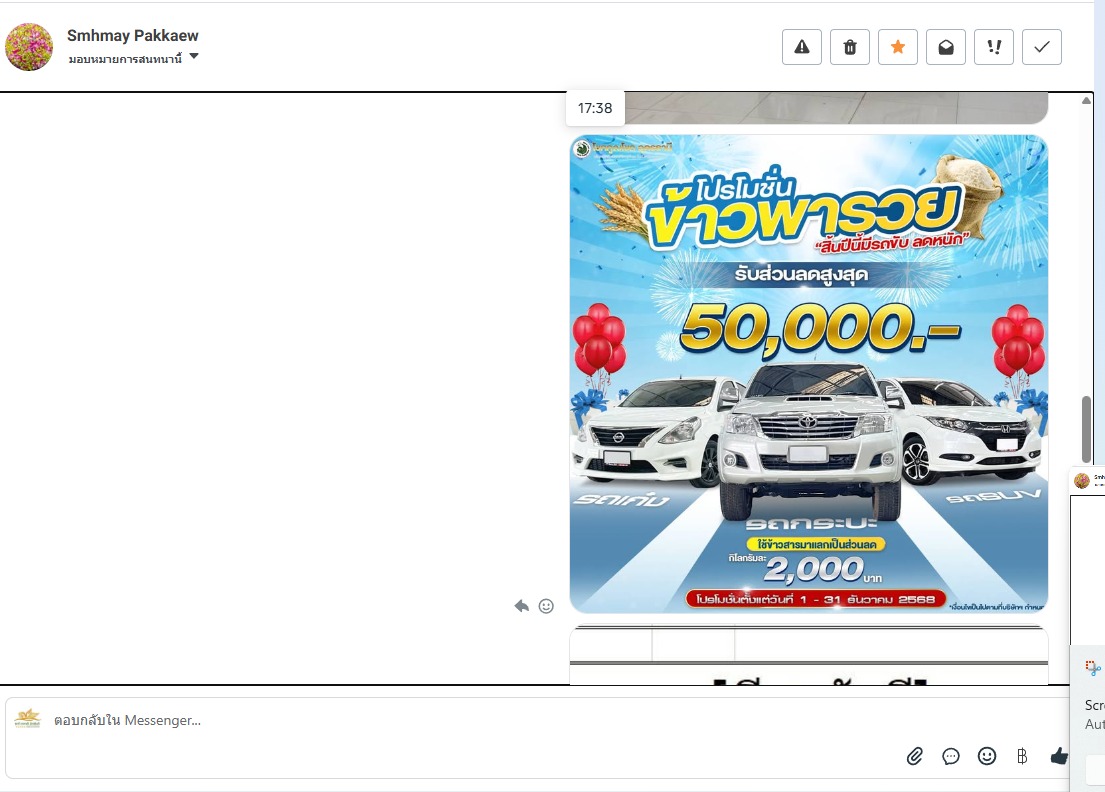The height and width of the screenshot is (792, 1105).
Task: Open the small chat avatar at right edge
Action: coord(1082,481)
